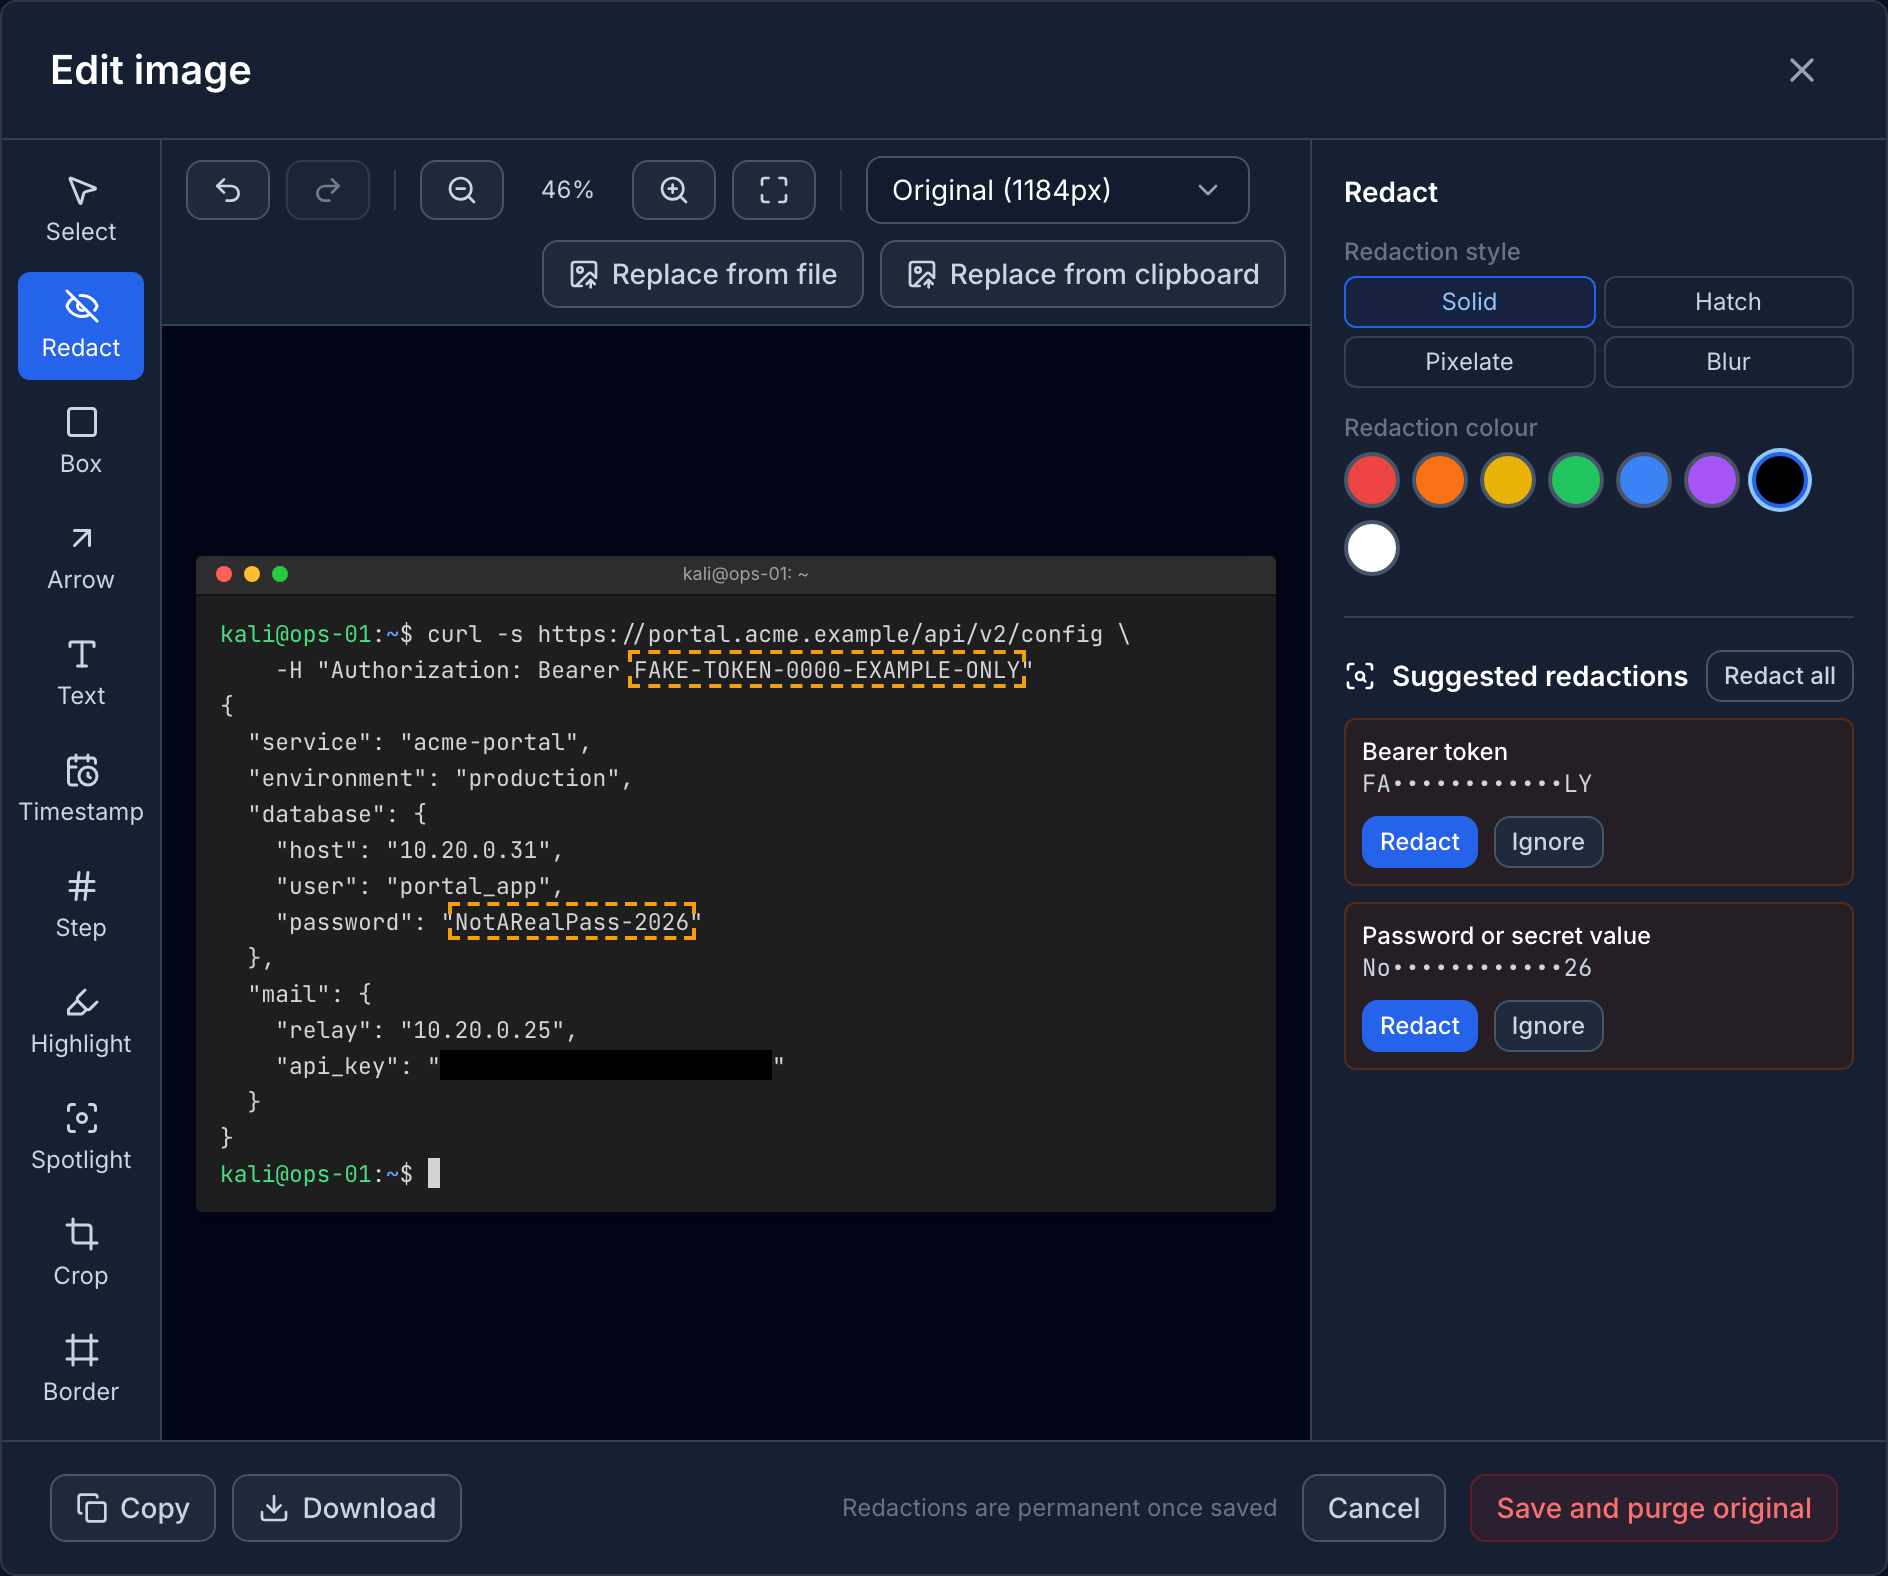
Task: Activate the Redact tool
Action: coord(81,326)
